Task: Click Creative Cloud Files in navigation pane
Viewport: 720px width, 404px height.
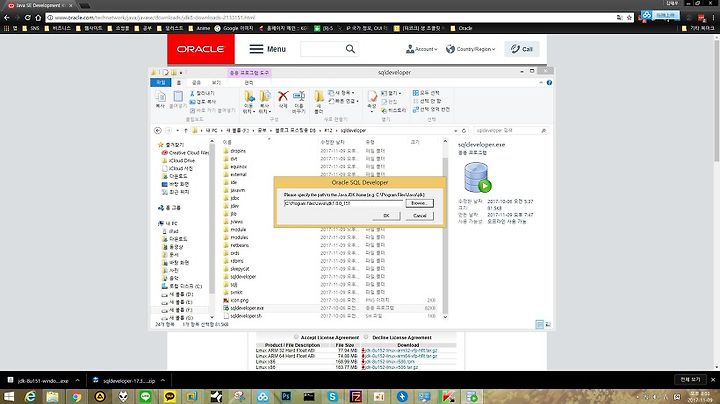Action: (x=188, y=152)
